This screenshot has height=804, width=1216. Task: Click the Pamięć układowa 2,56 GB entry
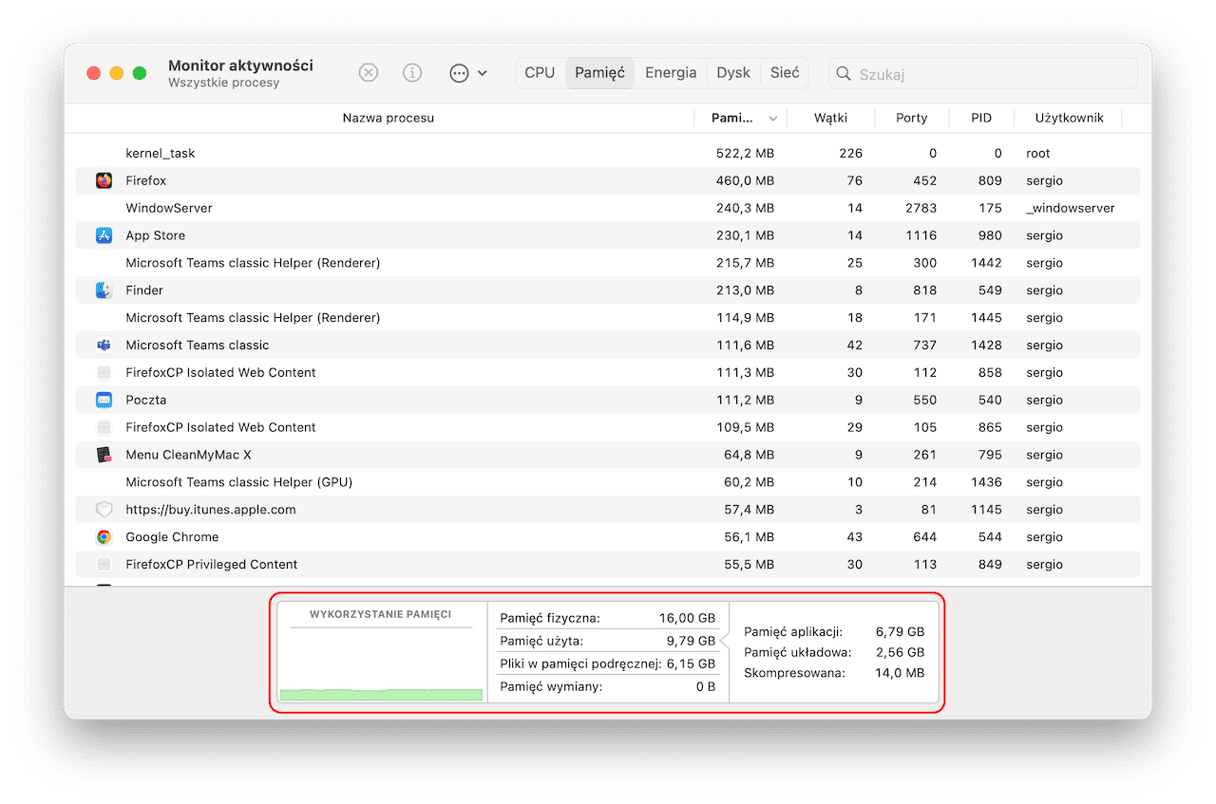click(834, 652)
